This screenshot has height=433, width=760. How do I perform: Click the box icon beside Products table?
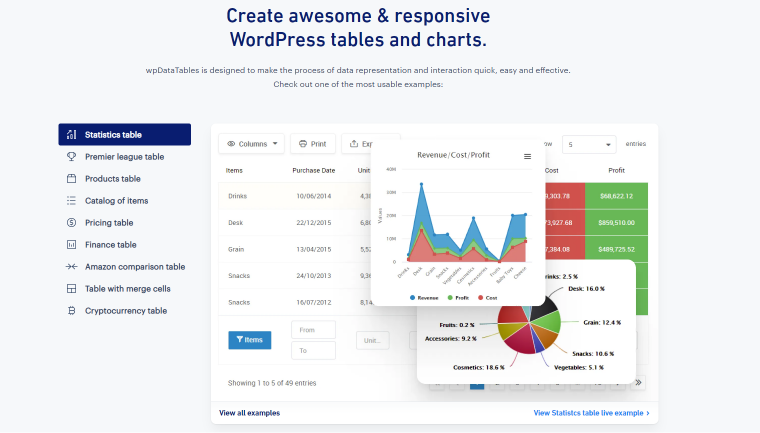[71, 179]
